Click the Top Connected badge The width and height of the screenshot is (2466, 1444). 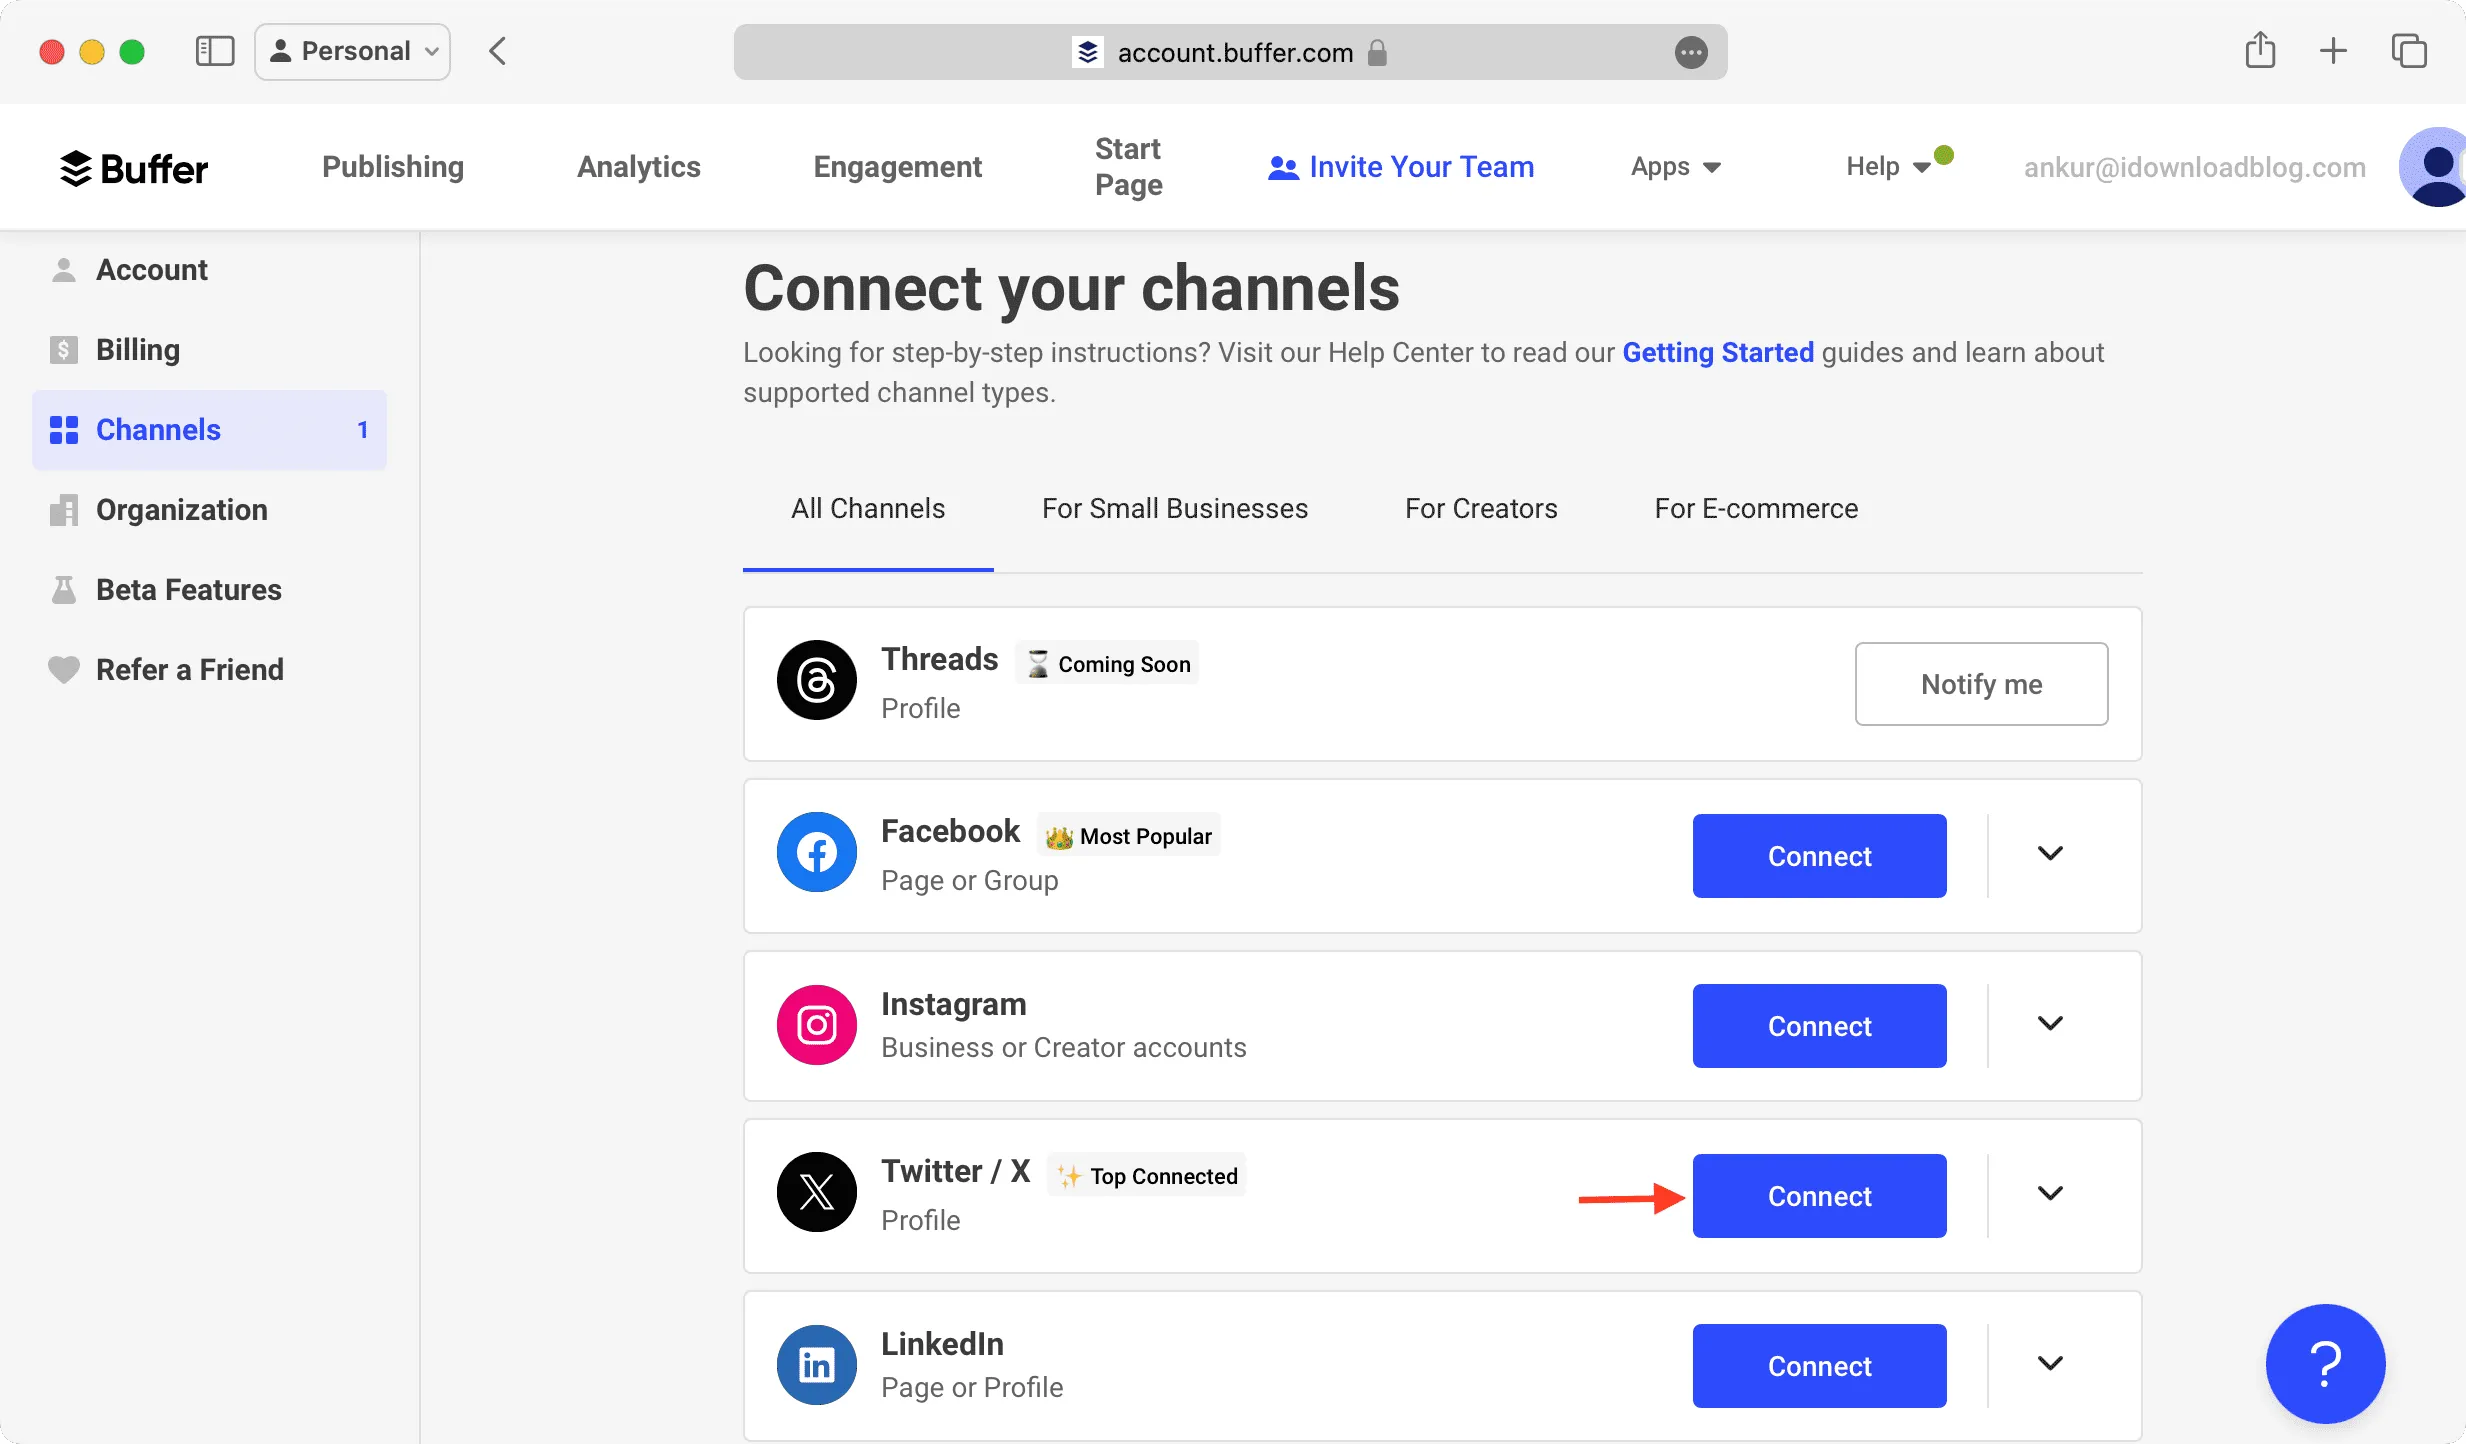1147,1176
